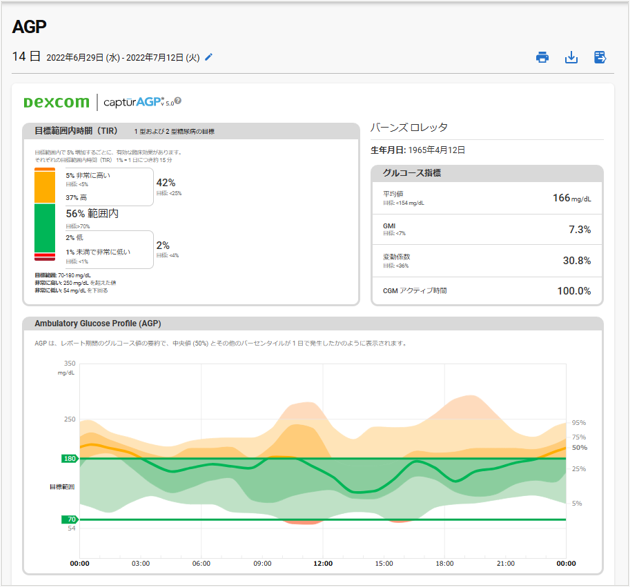630x587 pixels.
Task: Click the CGM アクティブ時間 100.0% value
Action: click(x=574, y=291)
